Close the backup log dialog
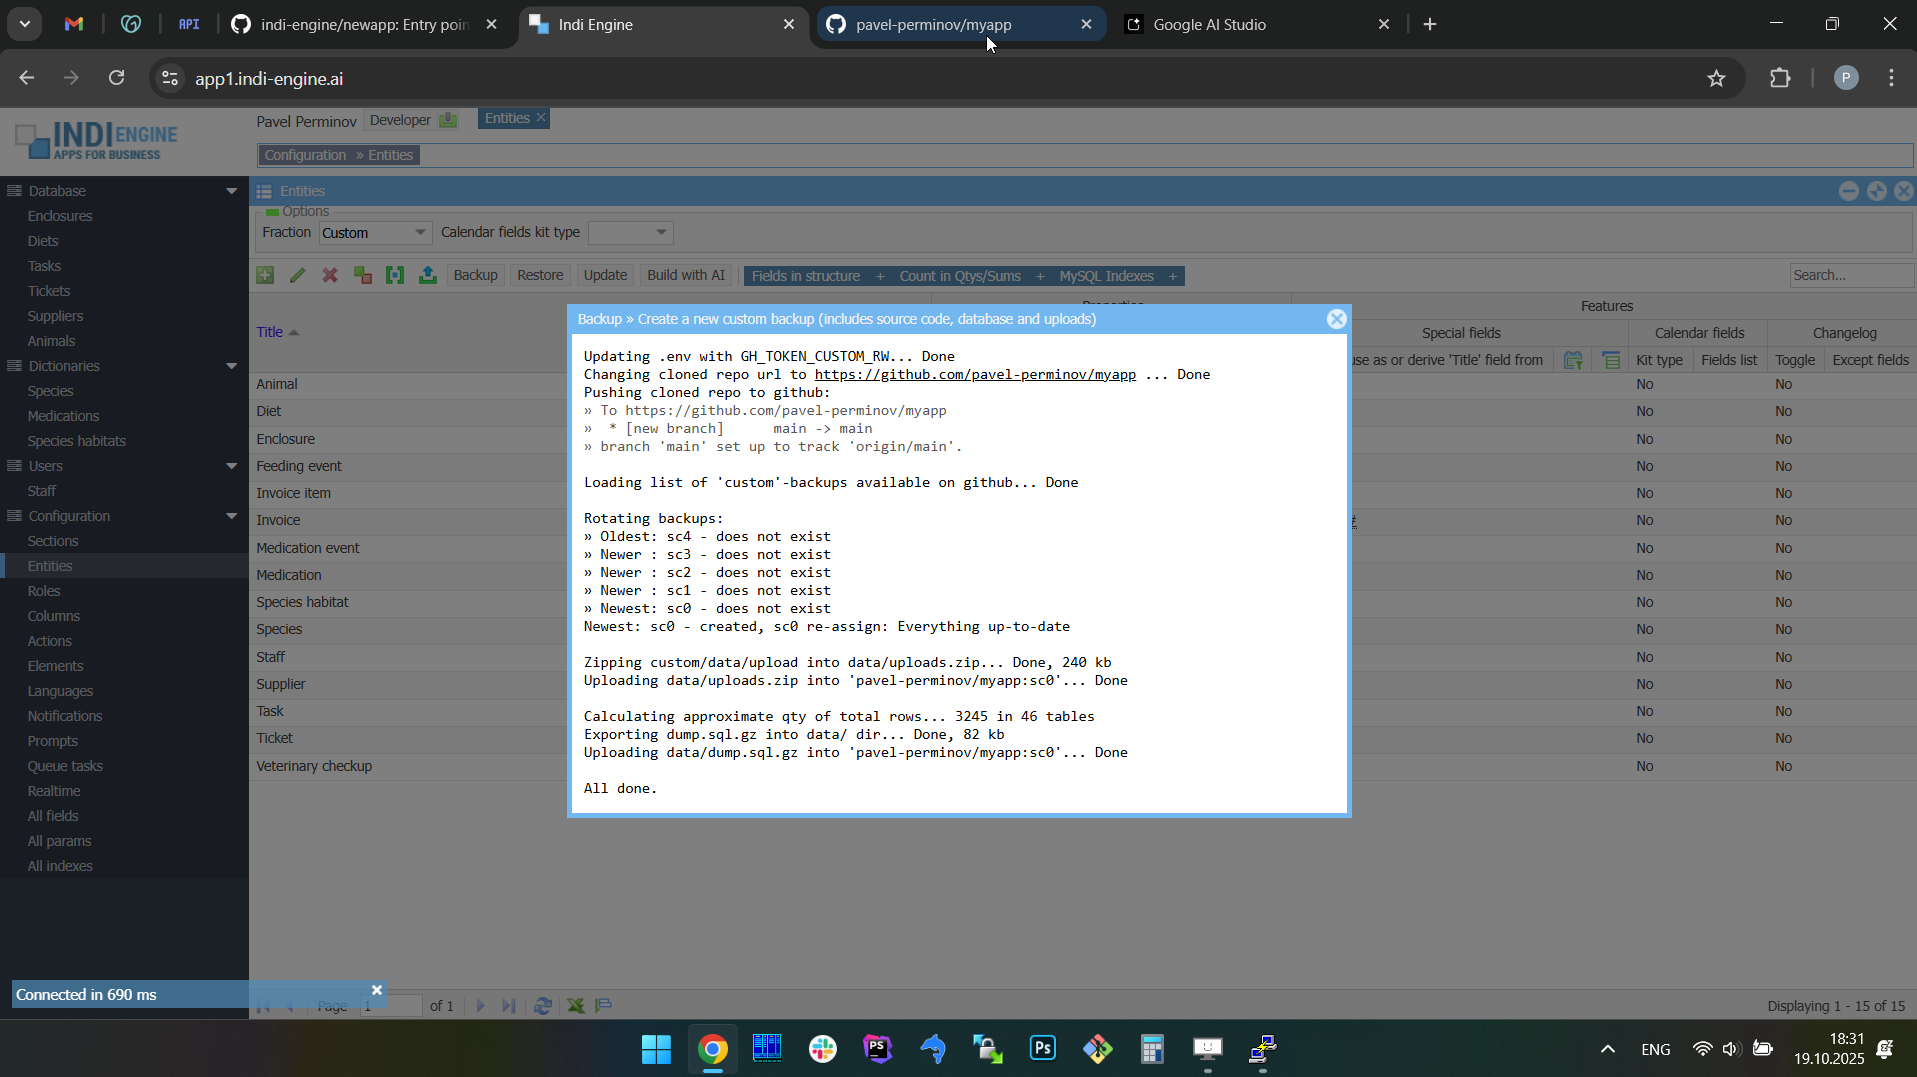The image size is (1917, 1077). [1336, 319]
